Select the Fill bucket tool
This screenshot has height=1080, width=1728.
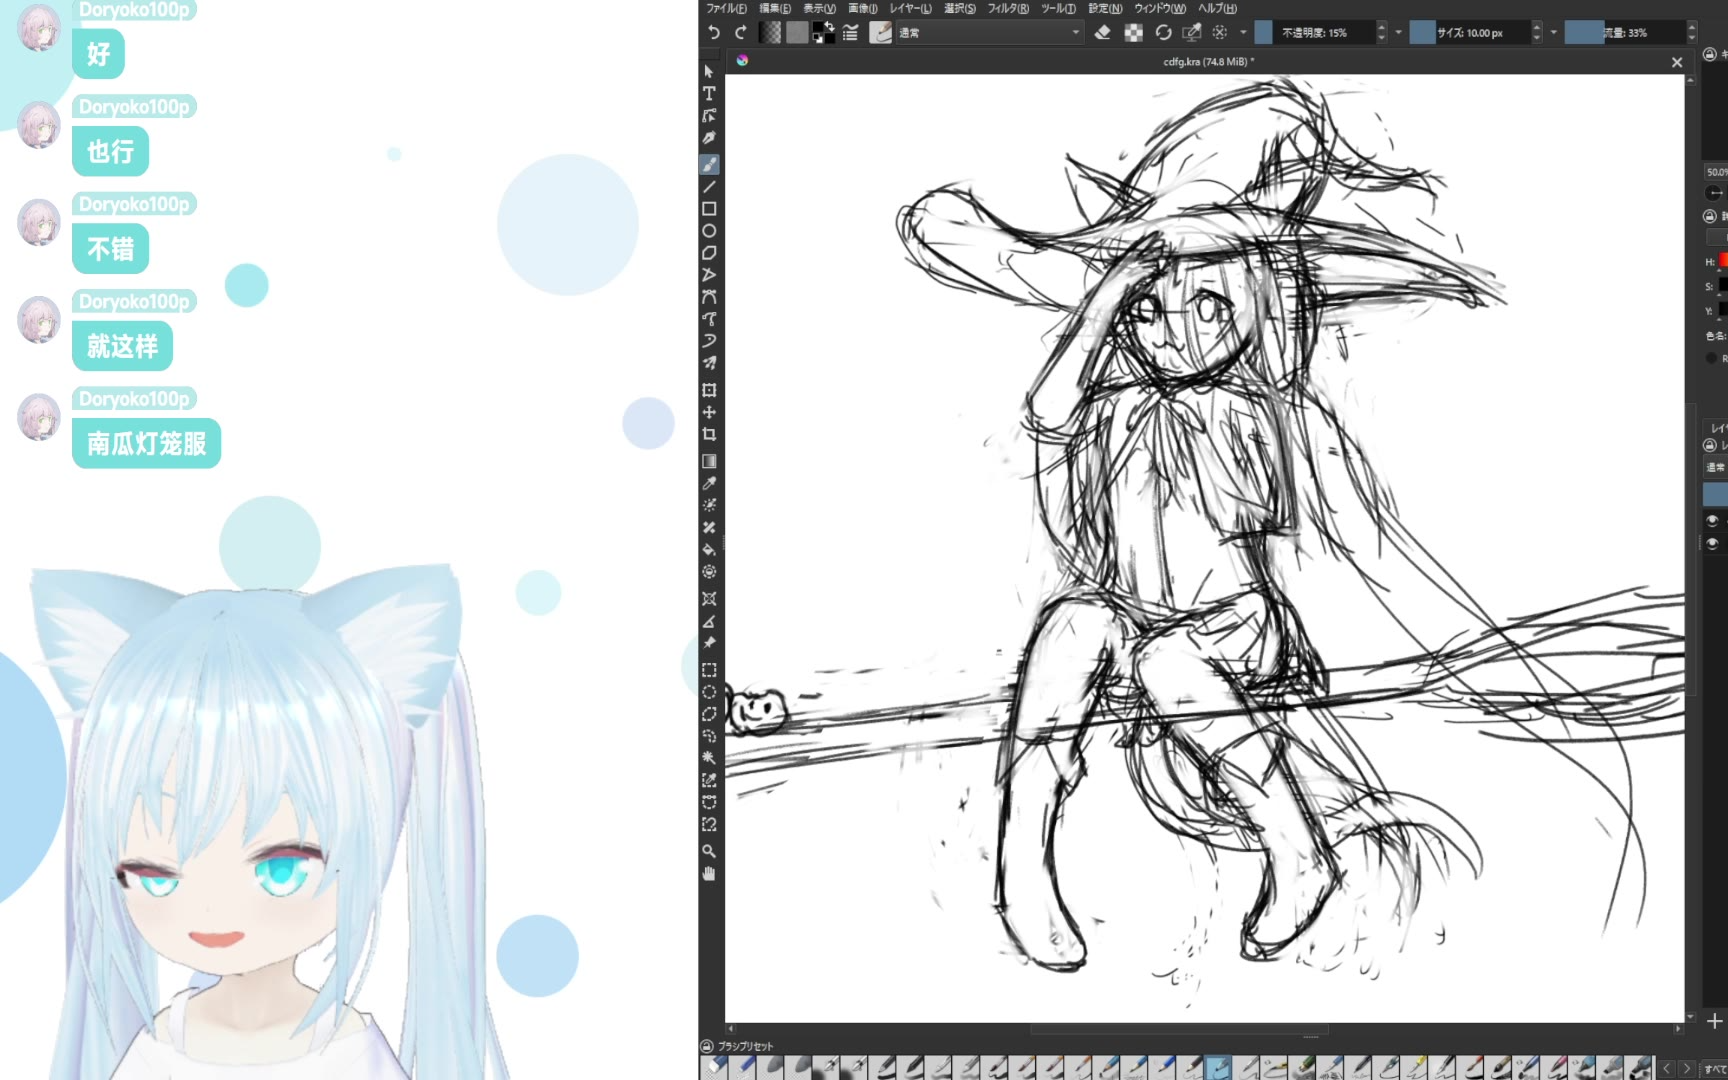tap(709, 549)
